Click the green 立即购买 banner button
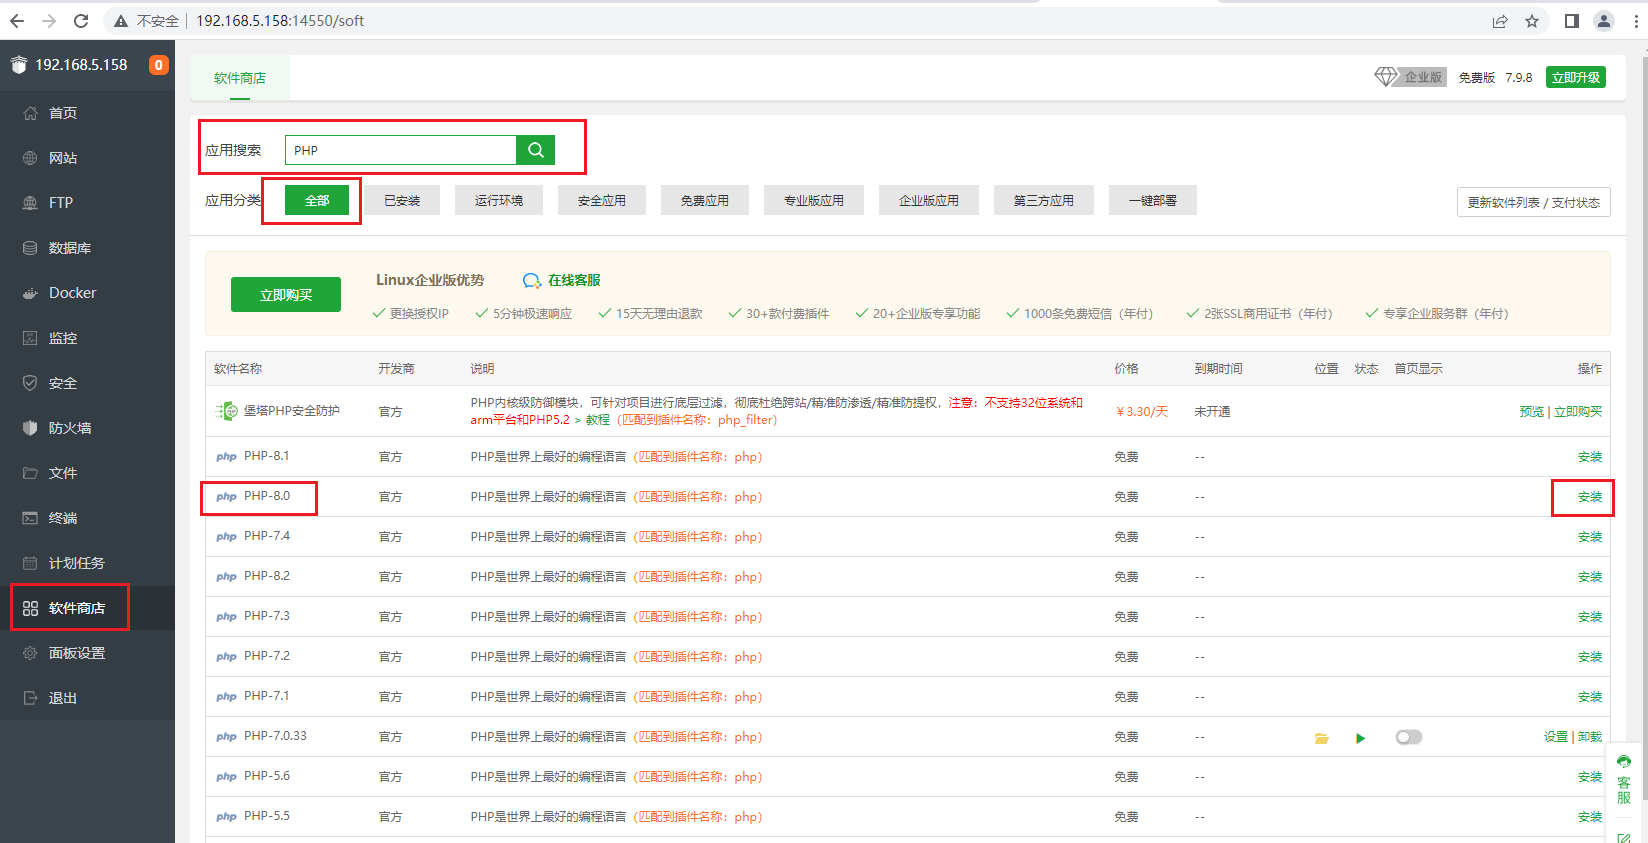The width and height of the screenshot is (1648, 843). [x=286, y=295]
